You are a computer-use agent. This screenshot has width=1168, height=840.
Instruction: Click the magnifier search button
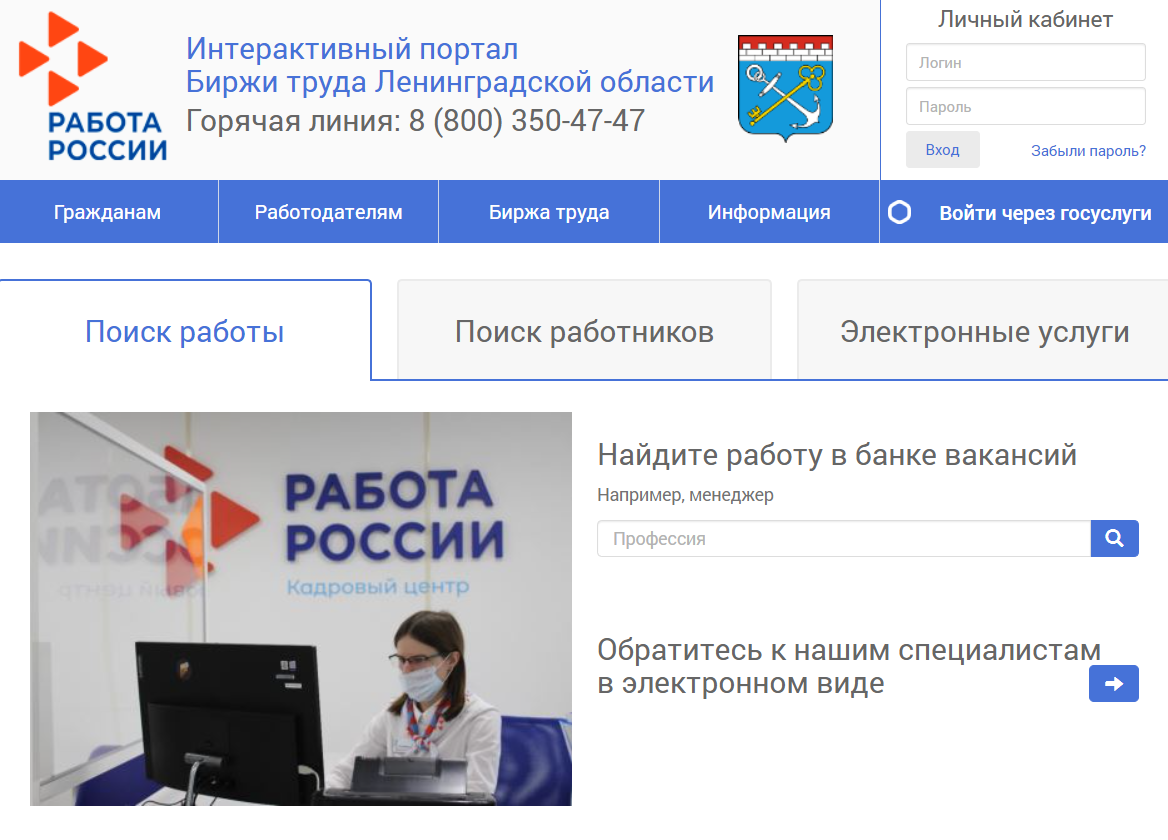(x=1114, y=538)
